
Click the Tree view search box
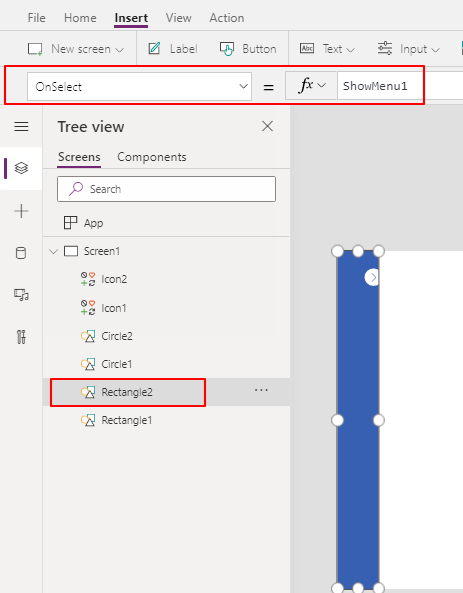(166, 189)
